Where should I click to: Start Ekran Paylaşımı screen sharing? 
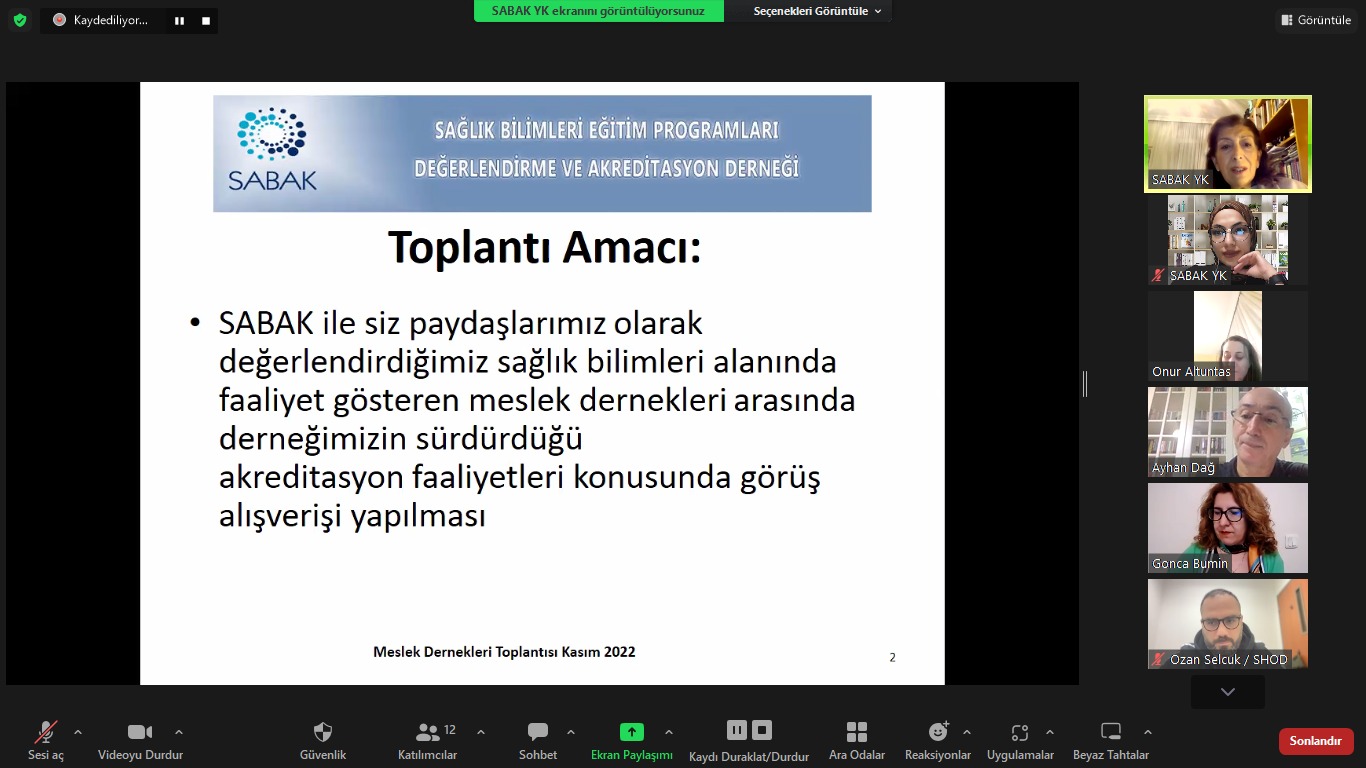click(x=632, y=741)
